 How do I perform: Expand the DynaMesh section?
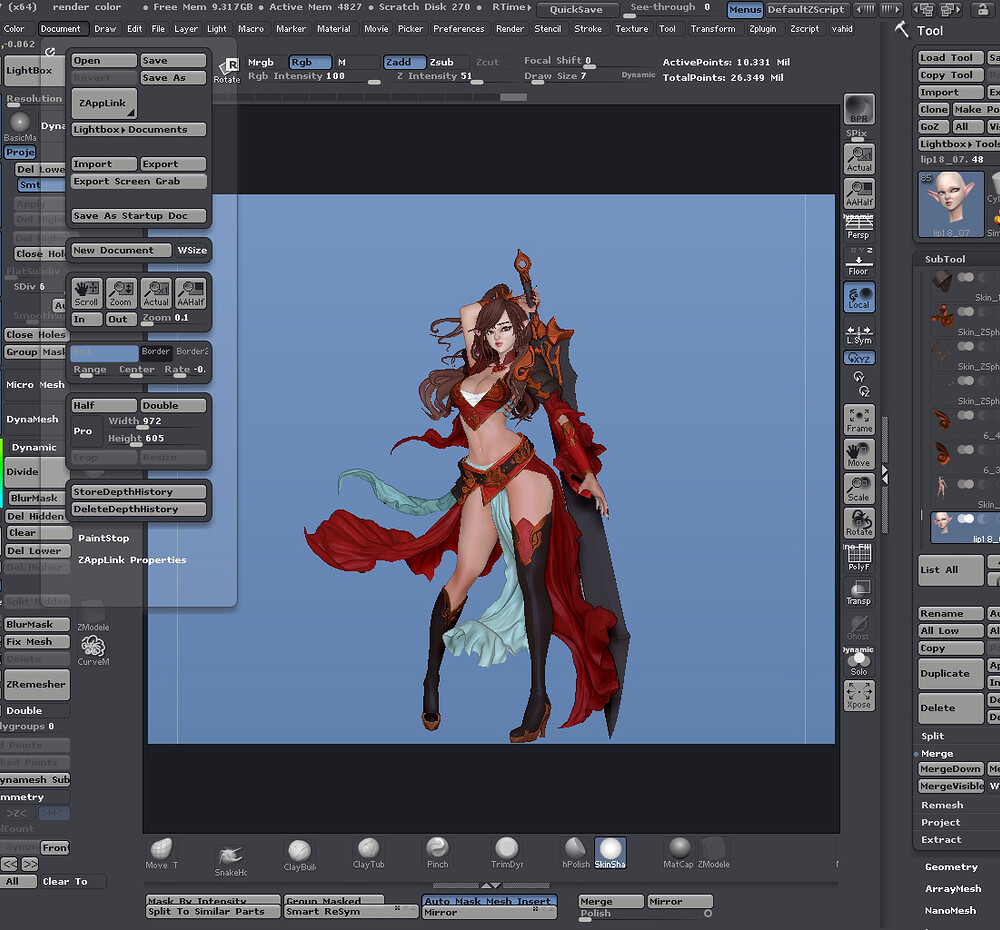coord(33,419)
